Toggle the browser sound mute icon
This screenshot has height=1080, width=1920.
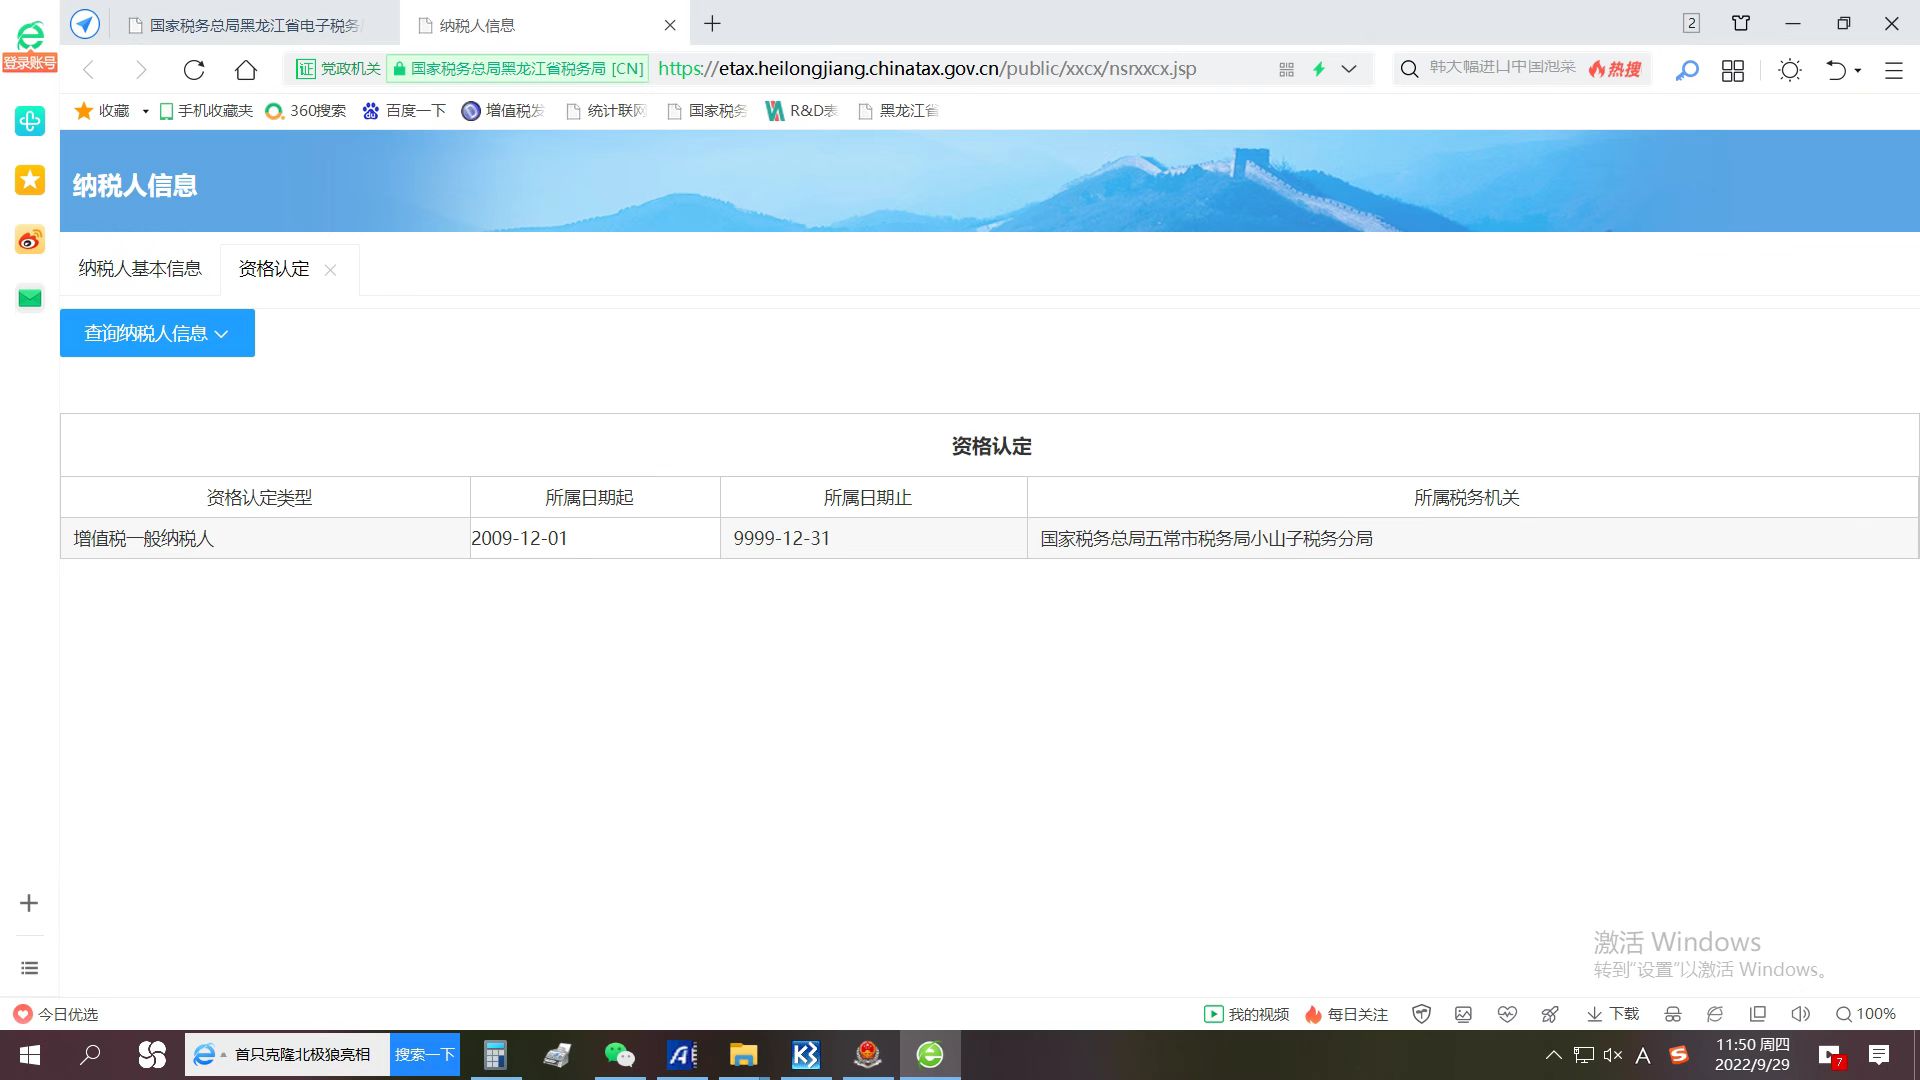pyautogui.click(x=1800, y=1014)
